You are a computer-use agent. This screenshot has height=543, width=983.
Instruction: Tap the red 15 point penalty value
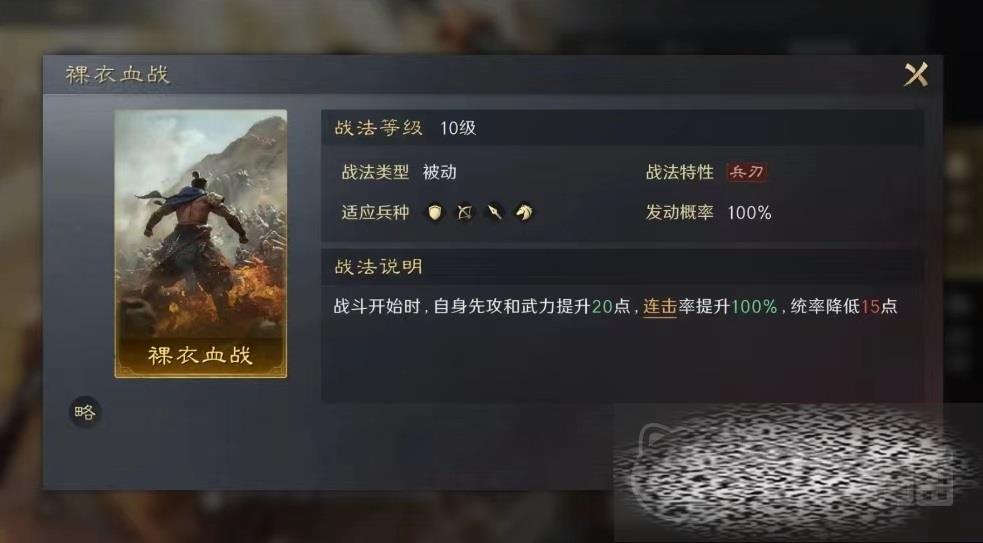[870, 307]
